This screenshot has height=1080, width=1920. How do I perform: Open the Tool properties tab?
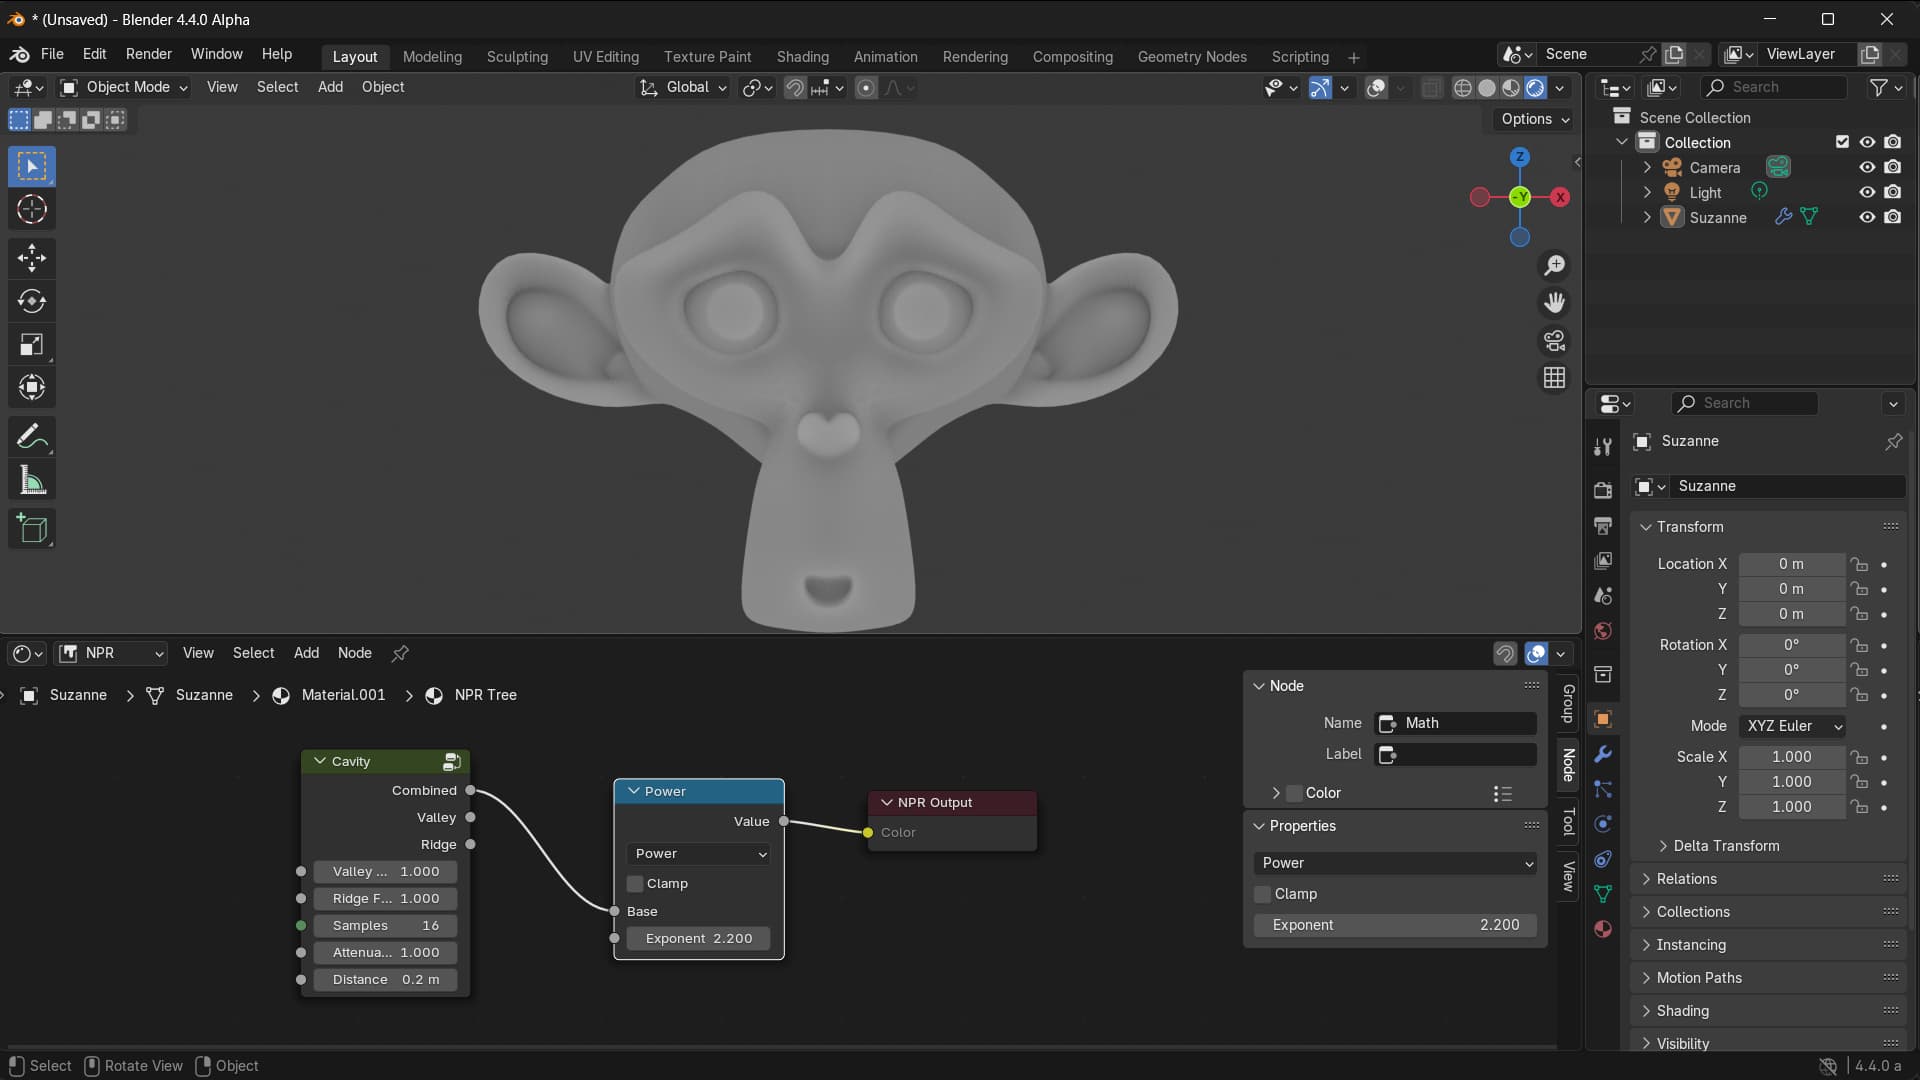1603,447
